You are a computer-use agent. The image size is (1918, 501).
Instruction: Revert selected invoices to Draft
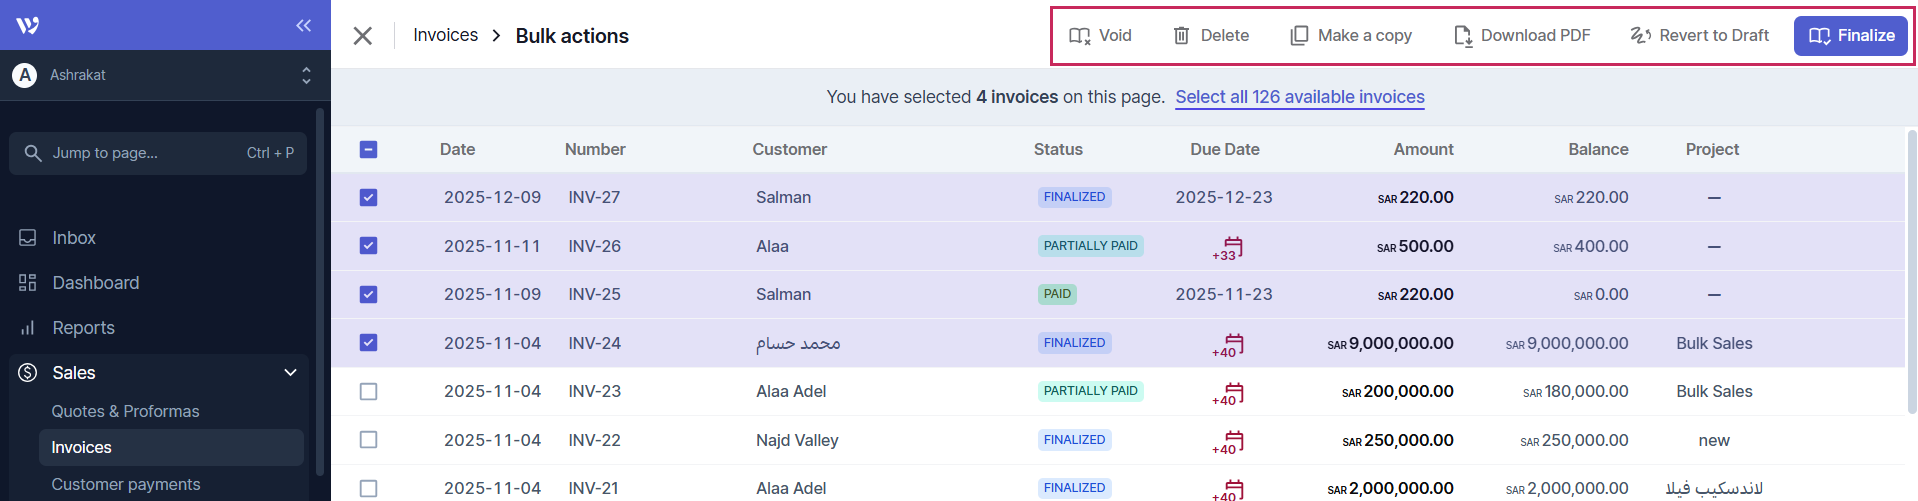pos(1699,36)
